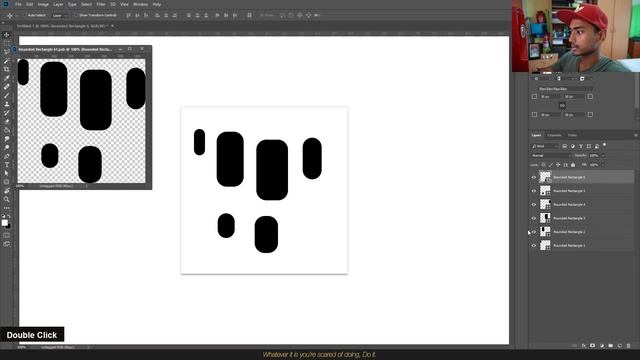Click lock image pixels brush icon
The width and height of the screenshot is (640, 360).
[551, 165]
